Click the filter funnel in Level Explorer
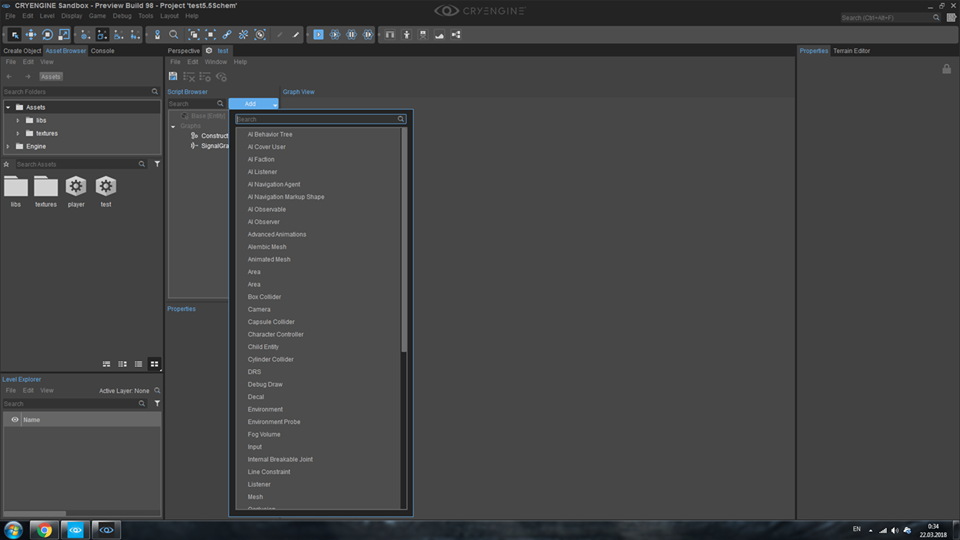Image resolution: width=960 pixels, height=540 pixels. pos(157,403)
